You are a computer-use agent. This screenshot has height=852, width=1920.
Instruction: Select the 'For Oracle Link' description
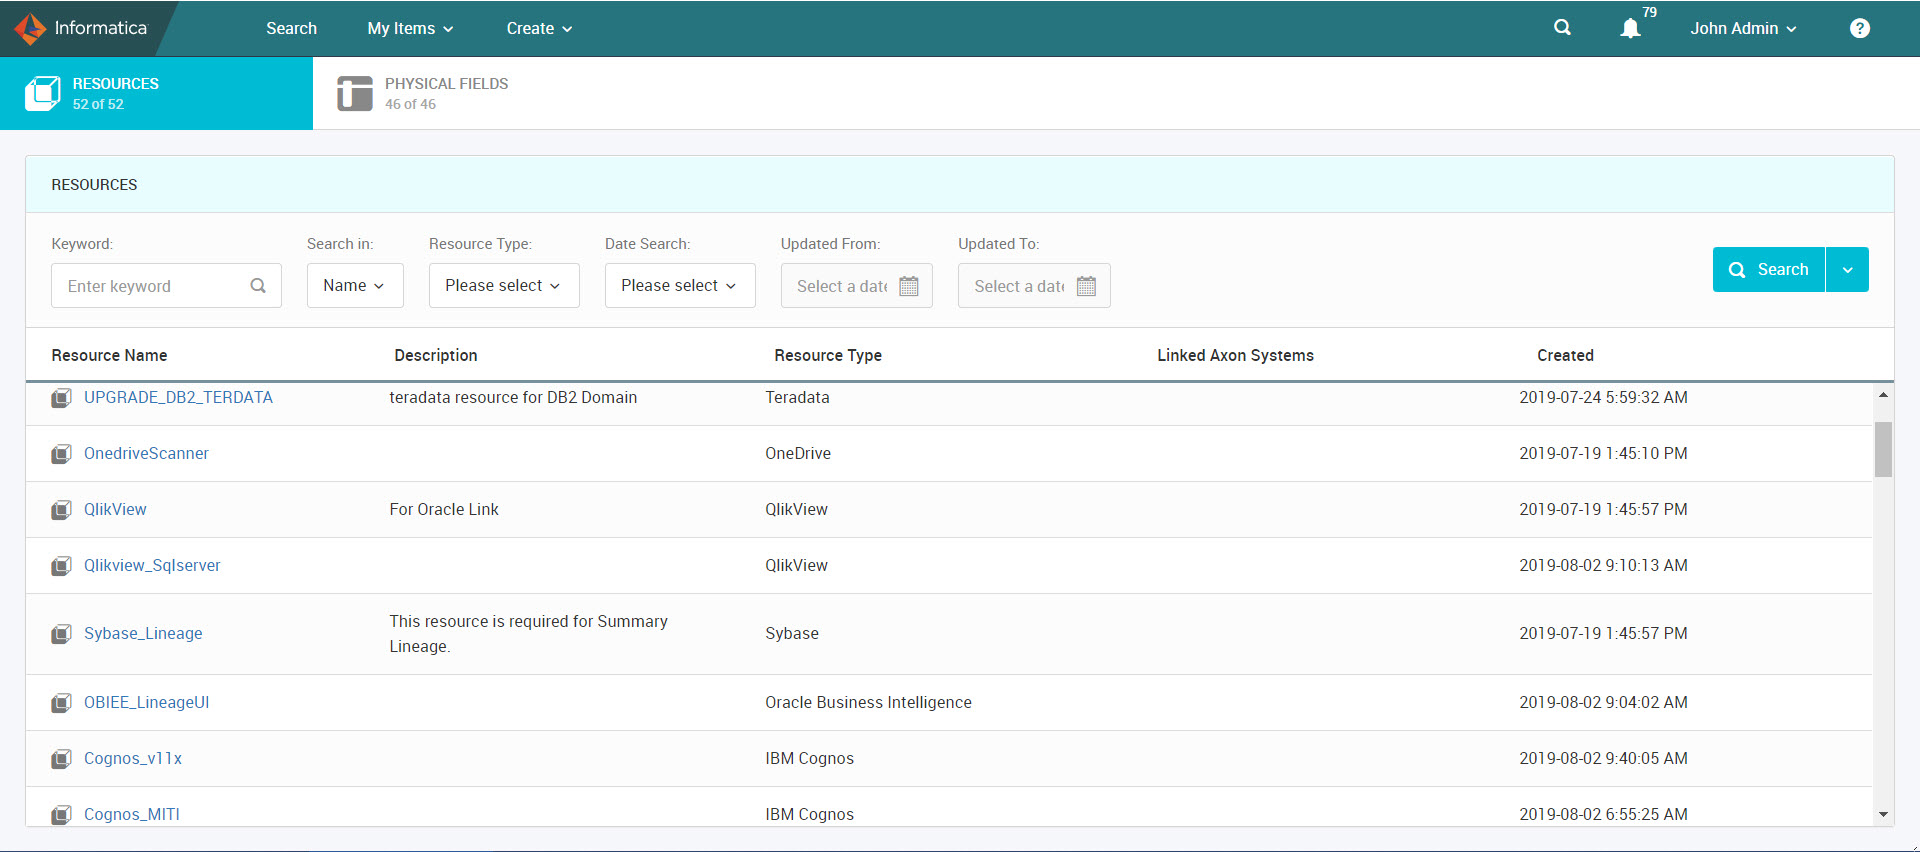tap(444, 510)
